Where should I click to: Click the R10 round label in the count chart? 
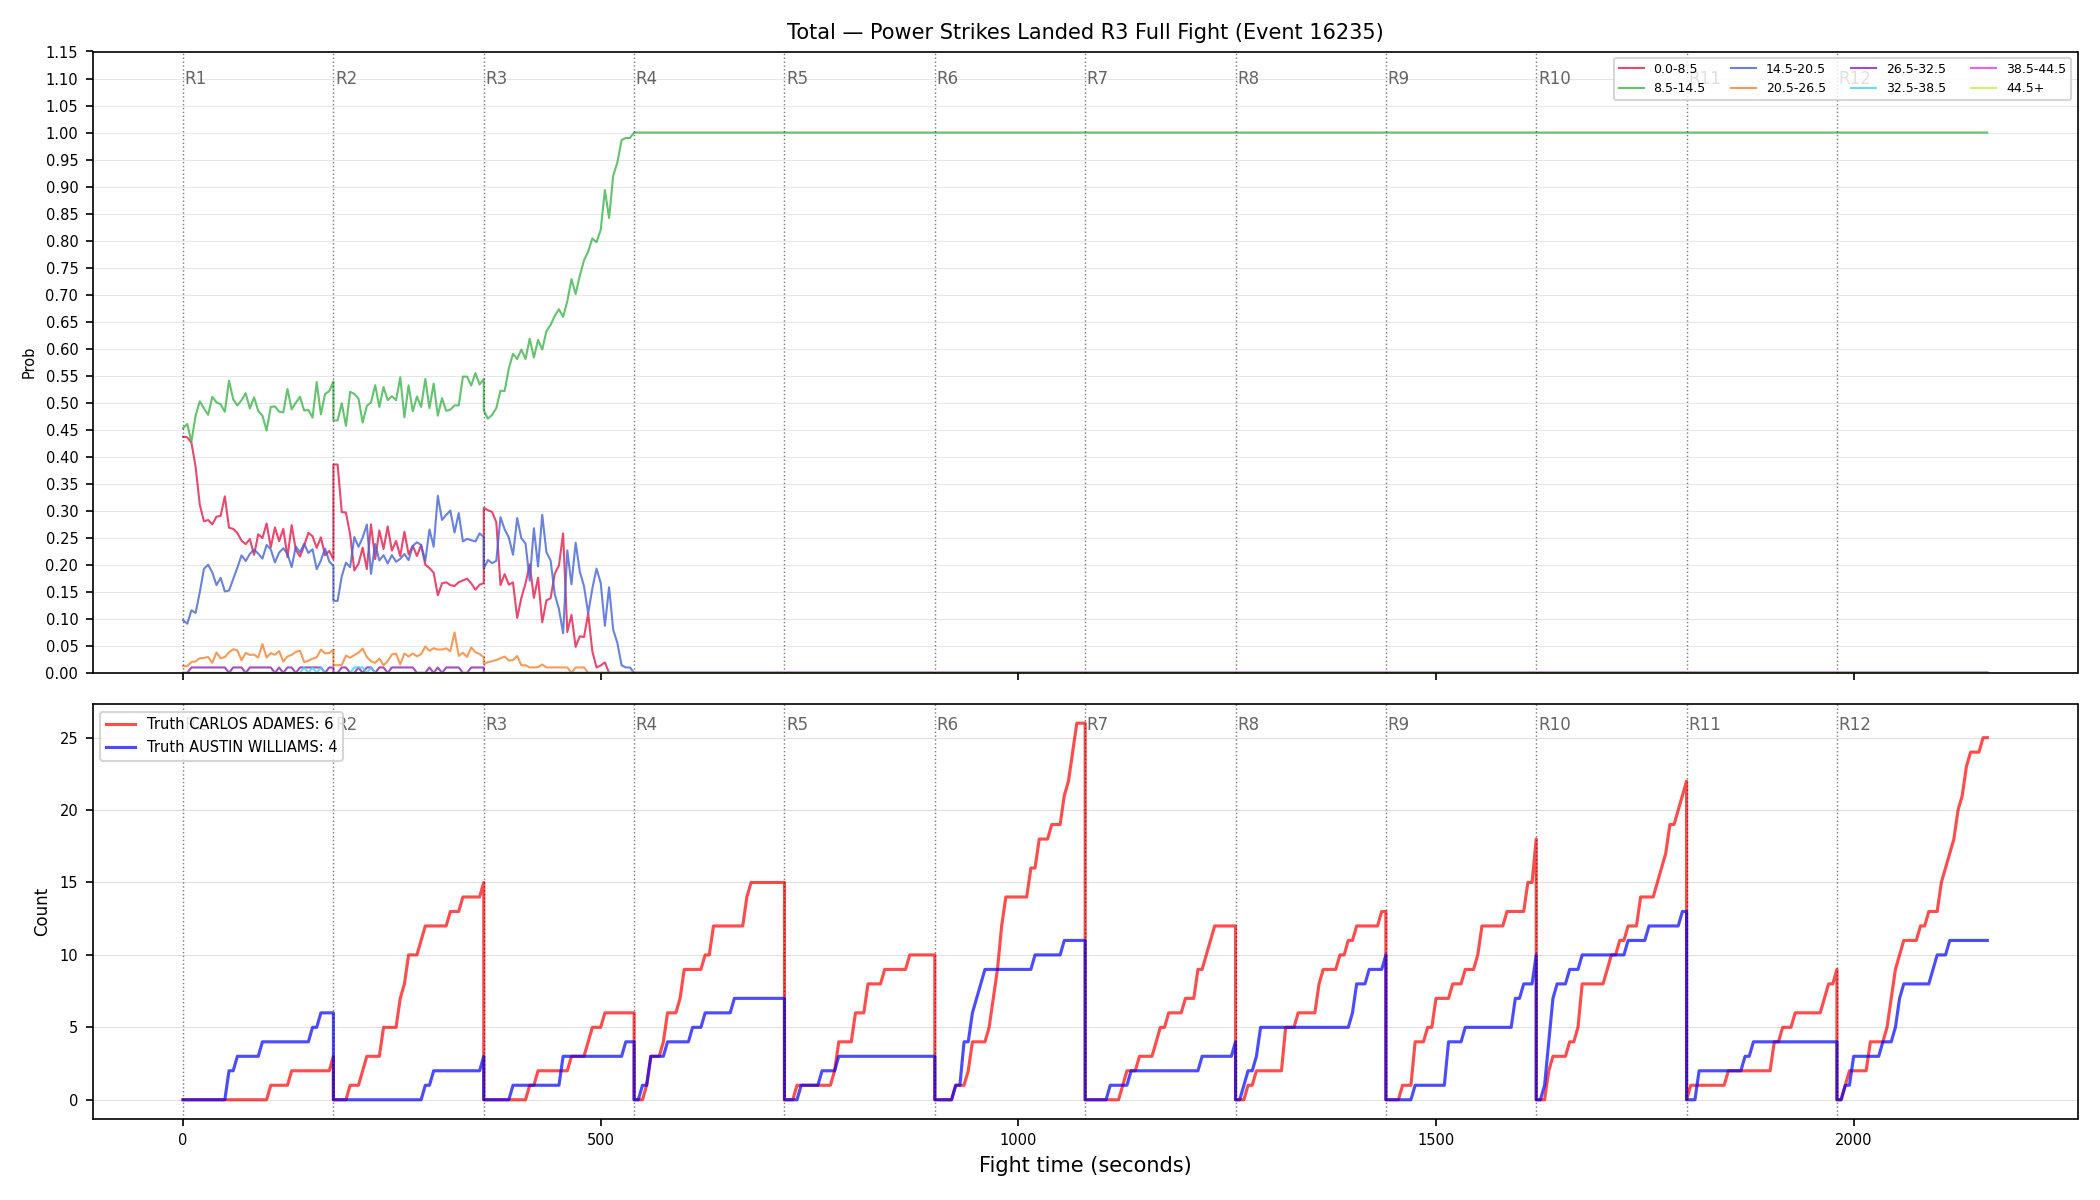click(x=1554, y=724)
